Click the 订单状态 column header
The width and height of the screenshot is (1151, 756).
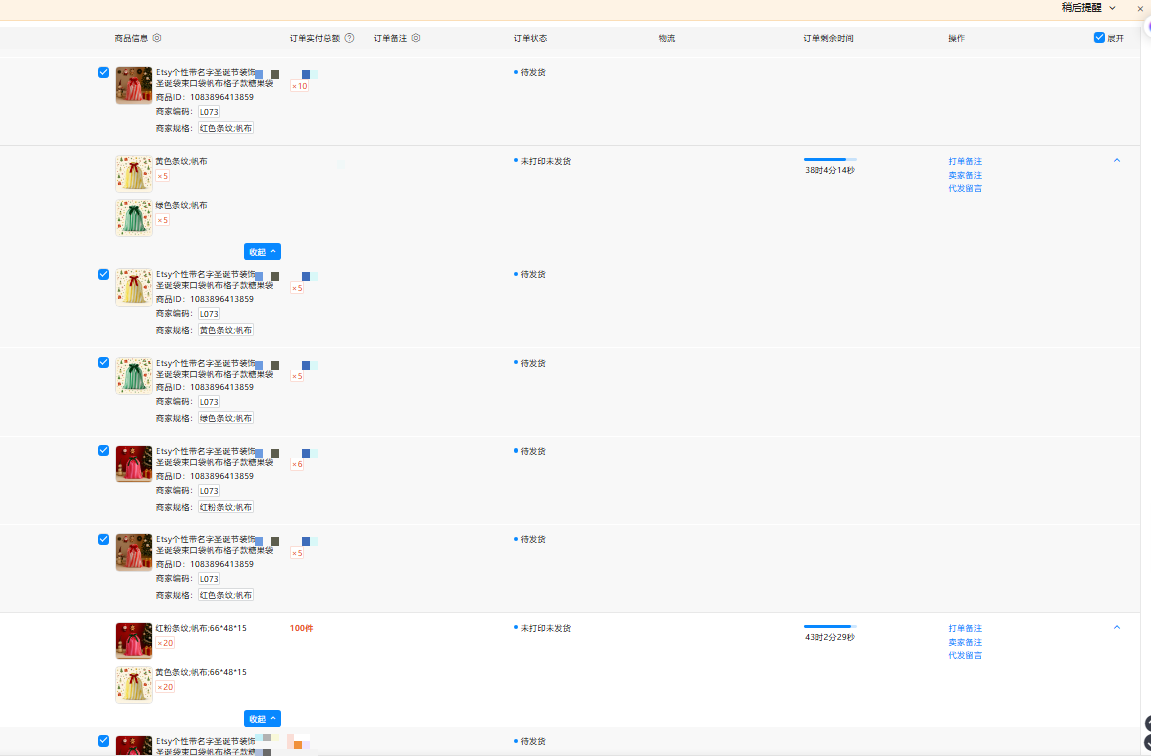click(530, 38)
